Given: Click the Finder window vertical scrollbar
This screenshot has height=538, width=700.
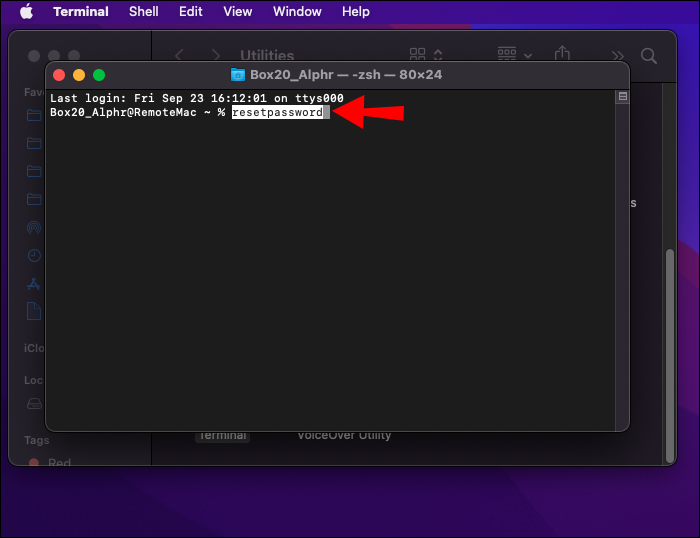Looking at the screenshot, I should [x=669, y=356].
